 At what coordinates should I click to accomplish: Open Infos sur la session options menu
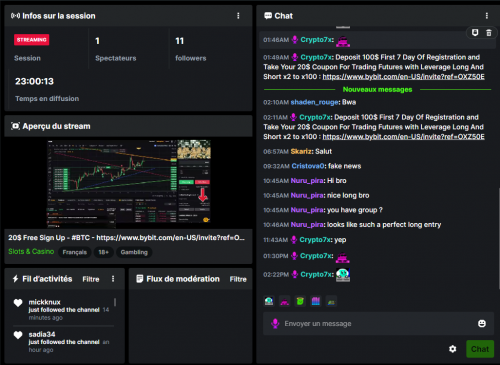point(238,16)
